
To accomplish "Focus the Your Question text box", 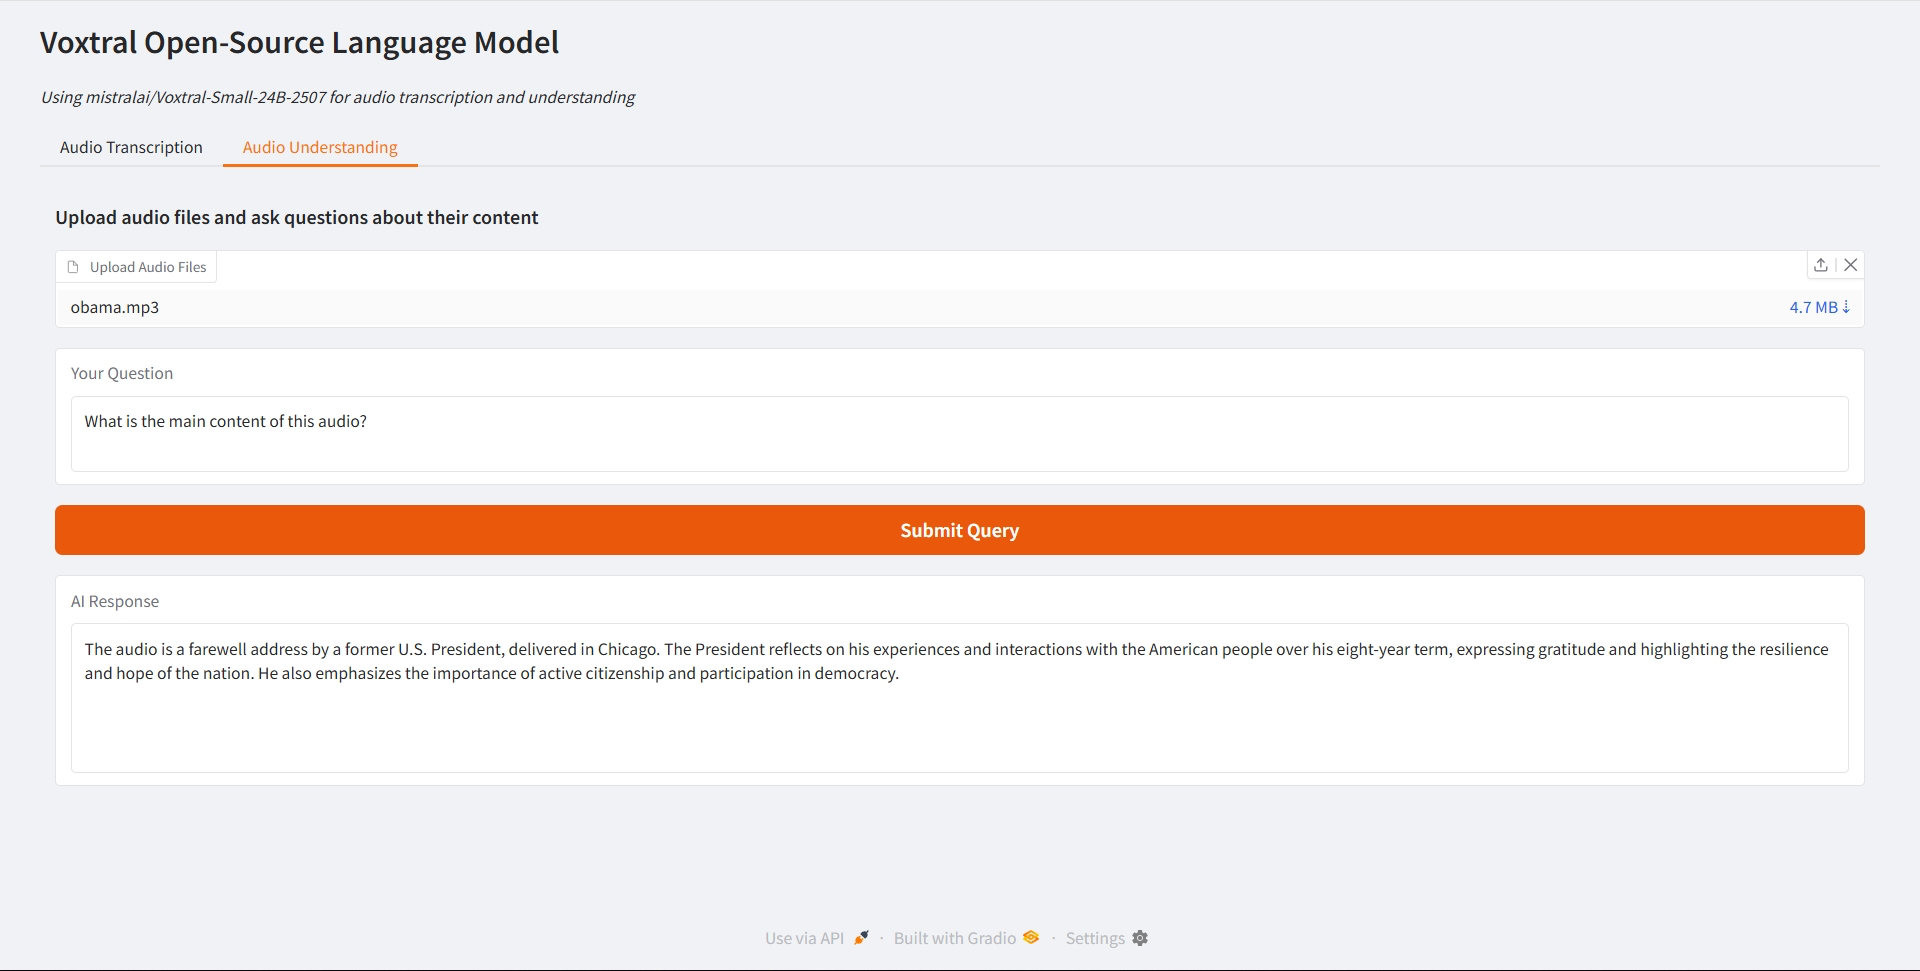I will coord(959,433).
